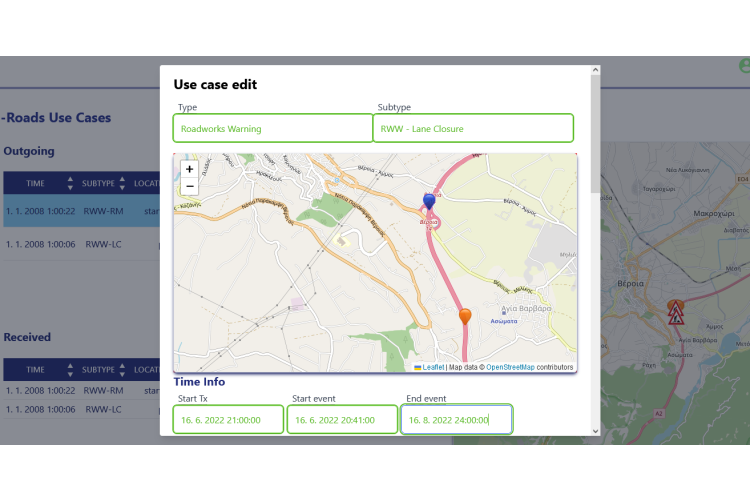Open the OpenStreetMap attribution link

(x=510, y=367)
